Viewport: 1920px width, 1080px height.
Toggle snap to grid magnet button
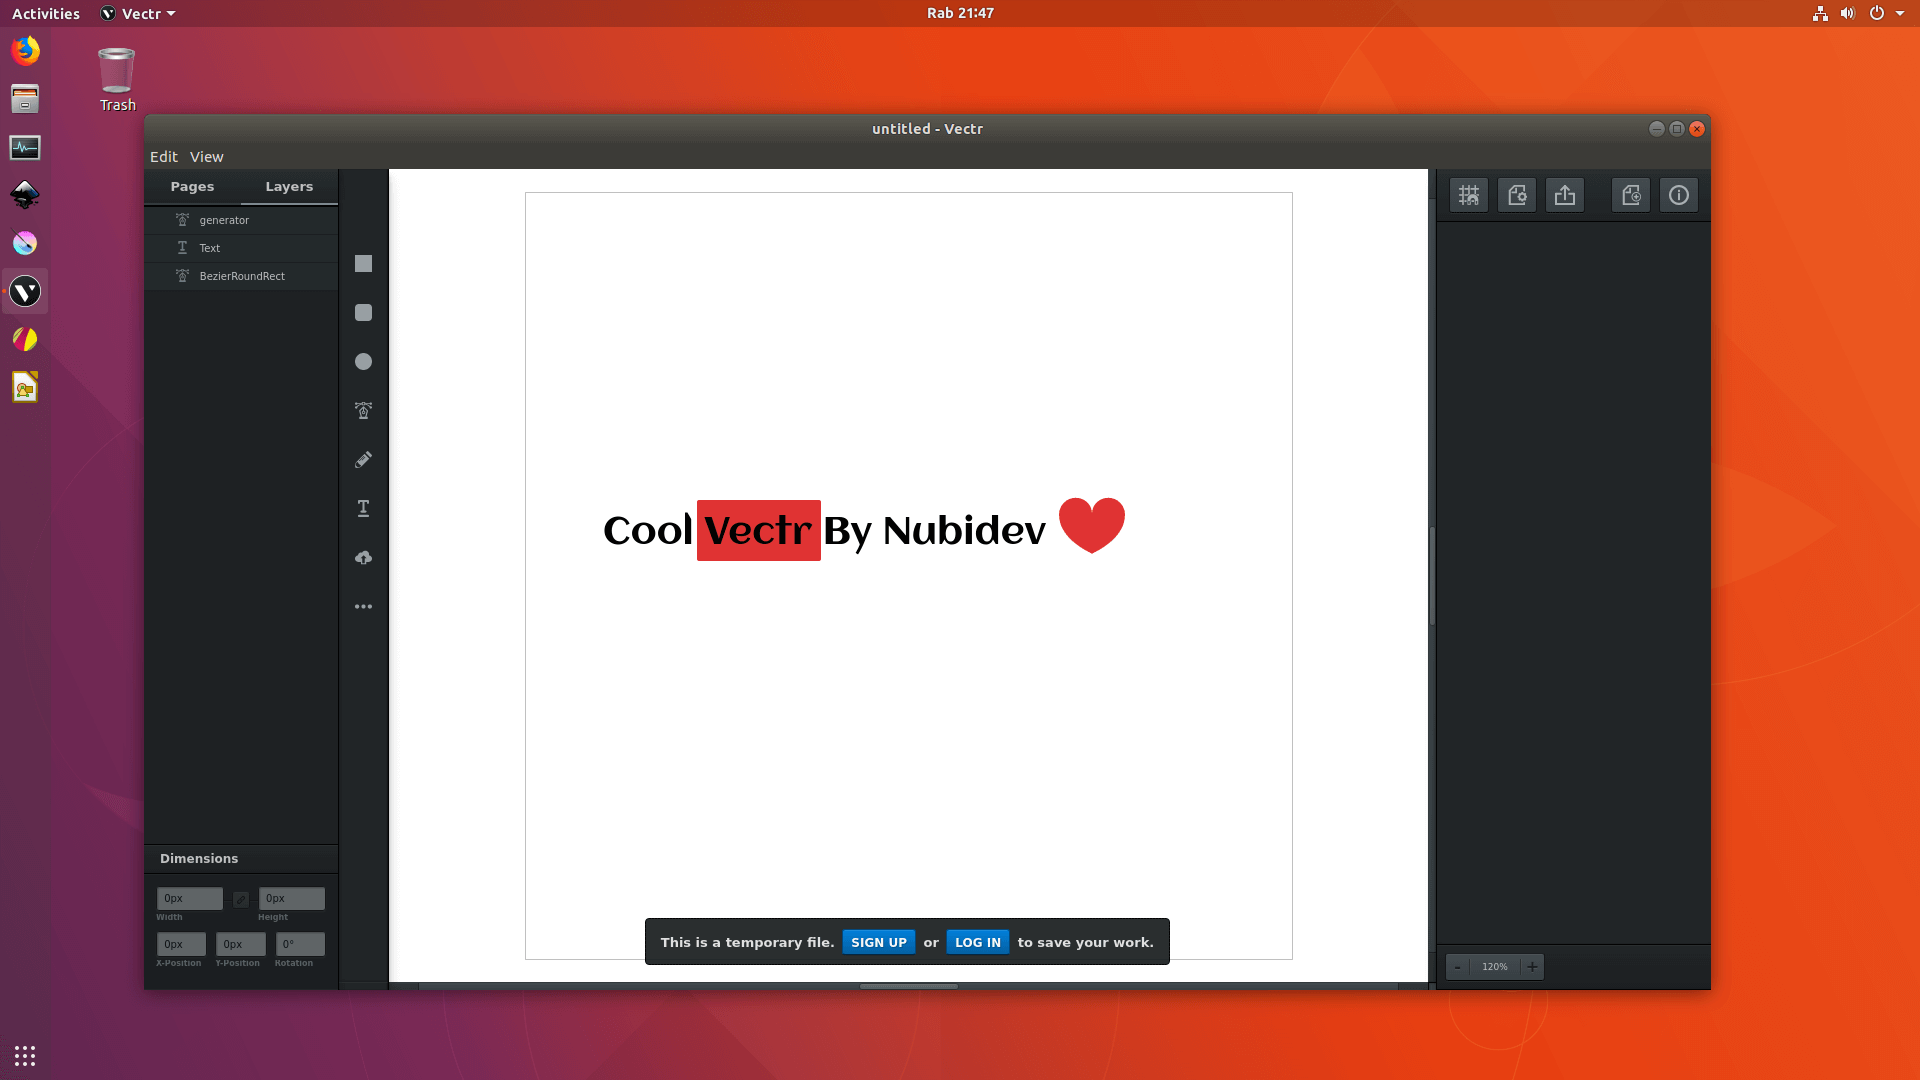1469,196
